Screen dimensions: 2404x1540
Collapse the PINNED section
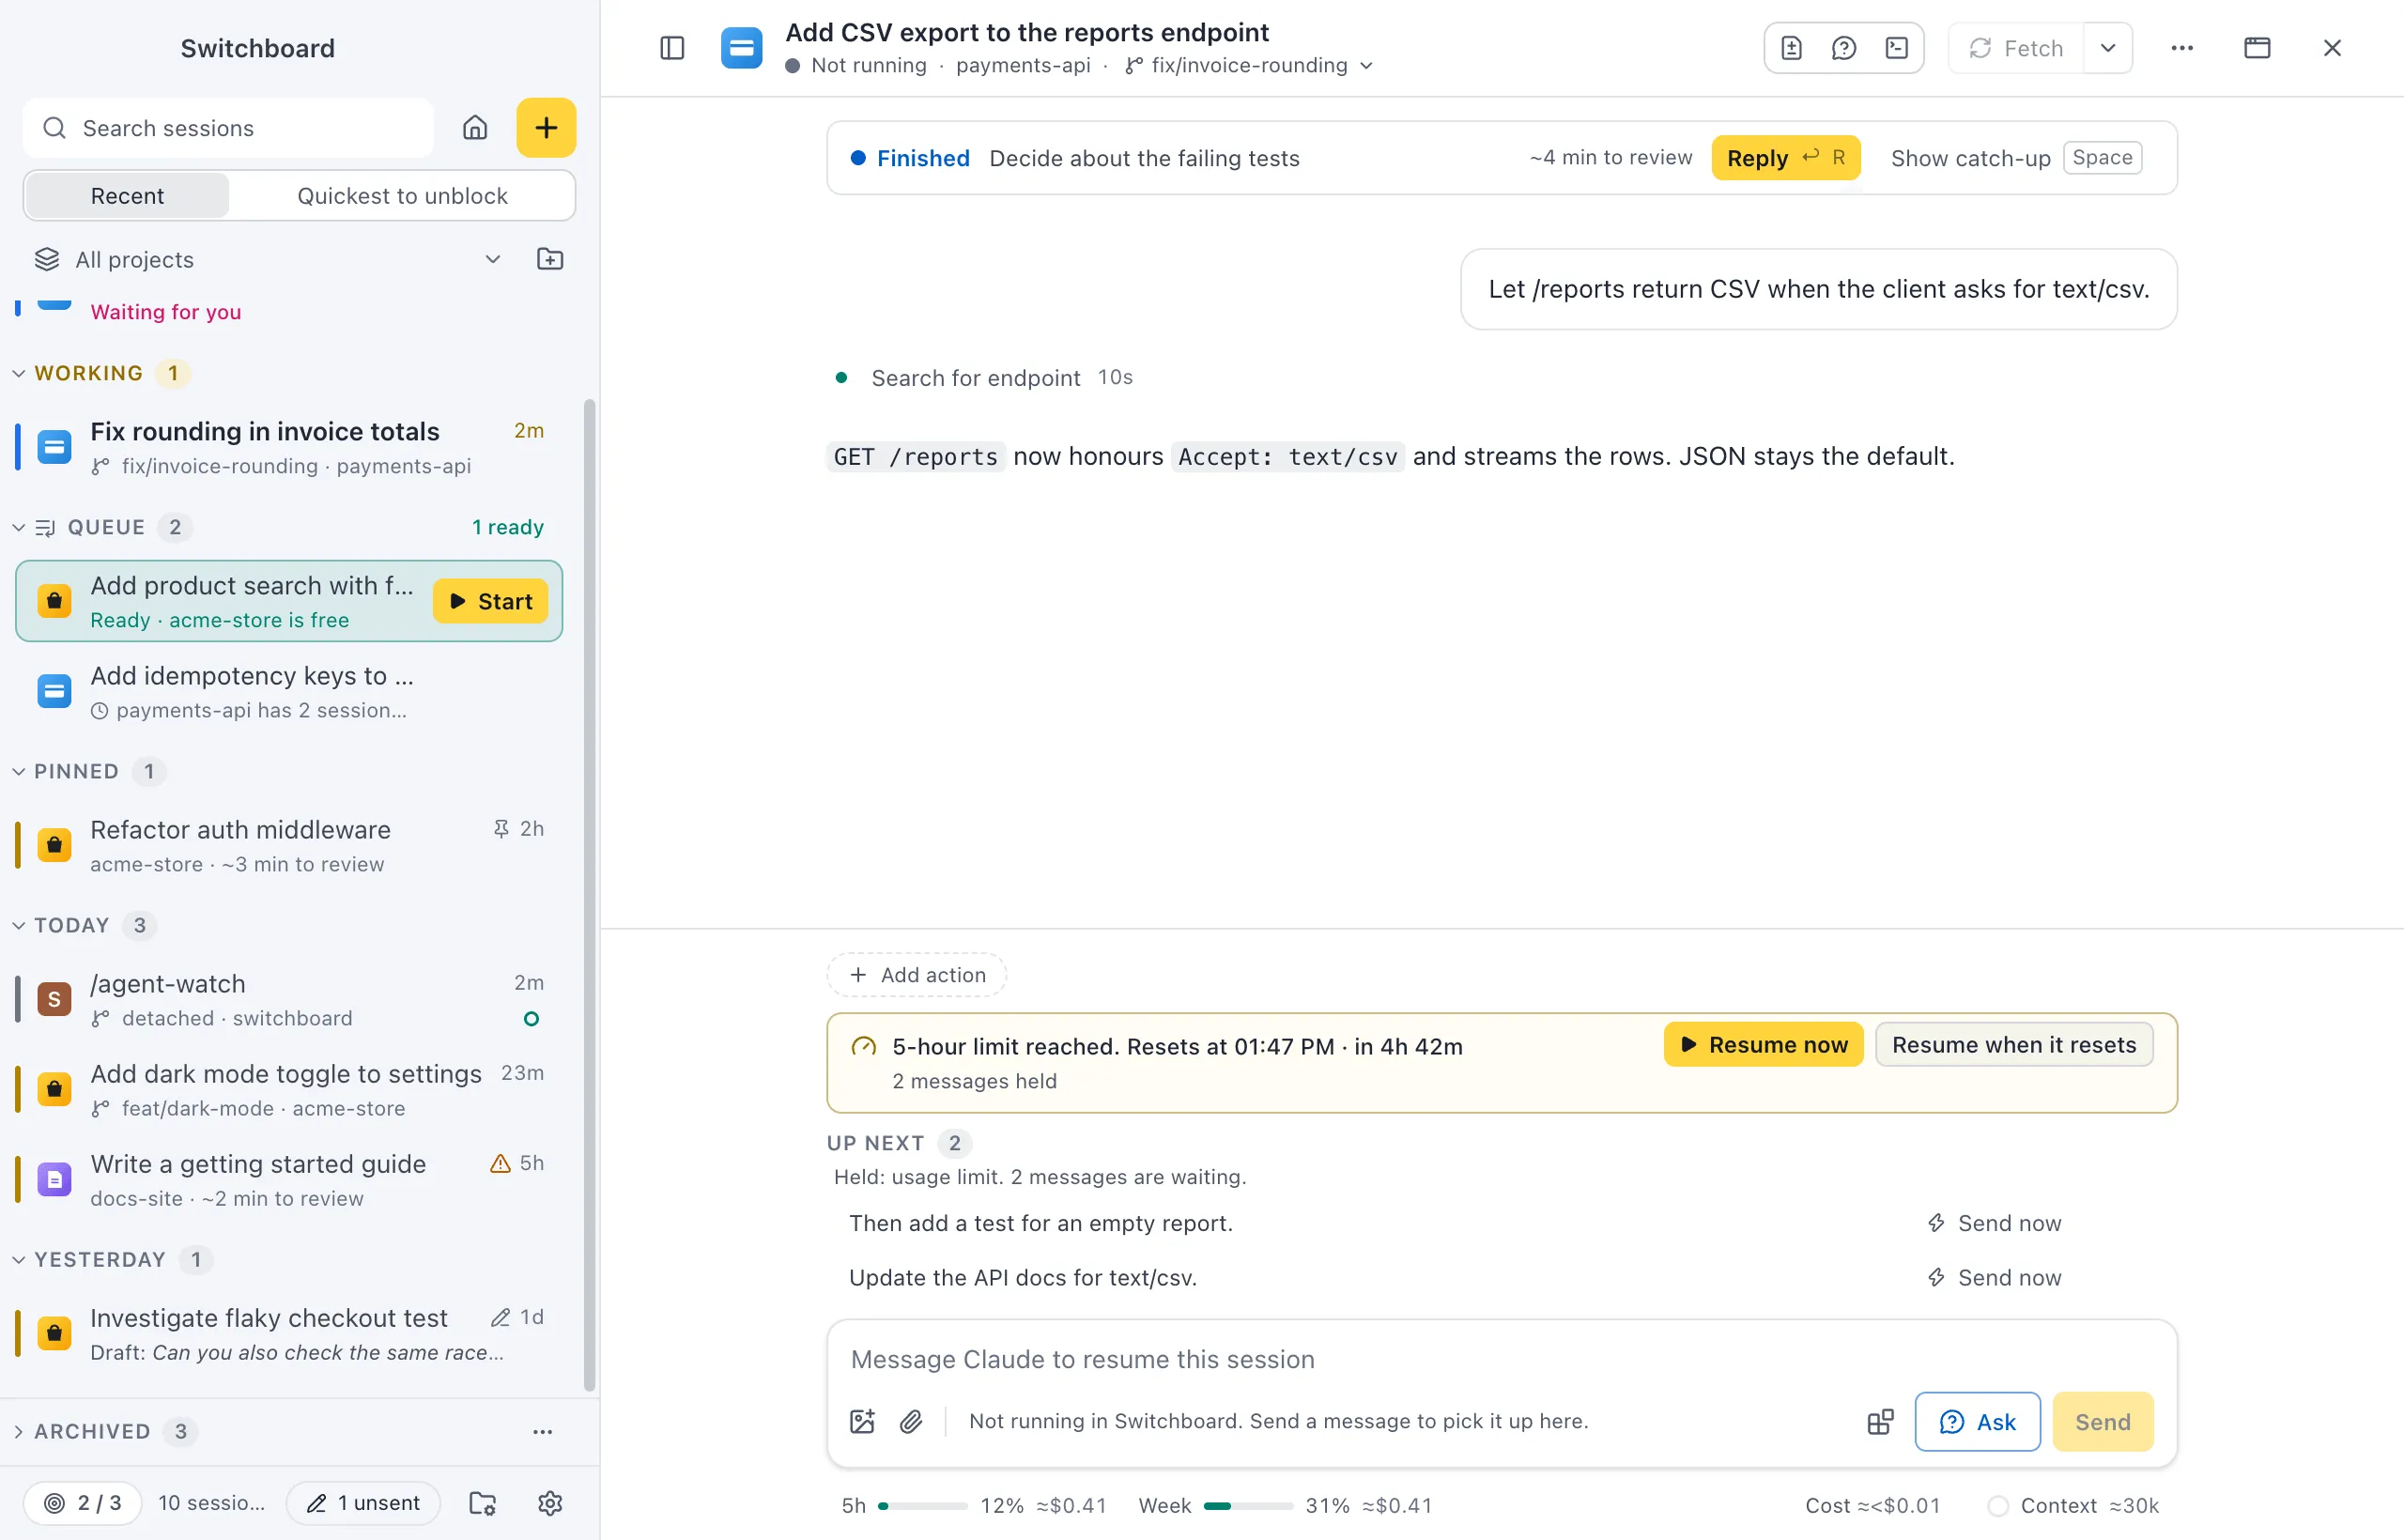click(x=18, y=771)
